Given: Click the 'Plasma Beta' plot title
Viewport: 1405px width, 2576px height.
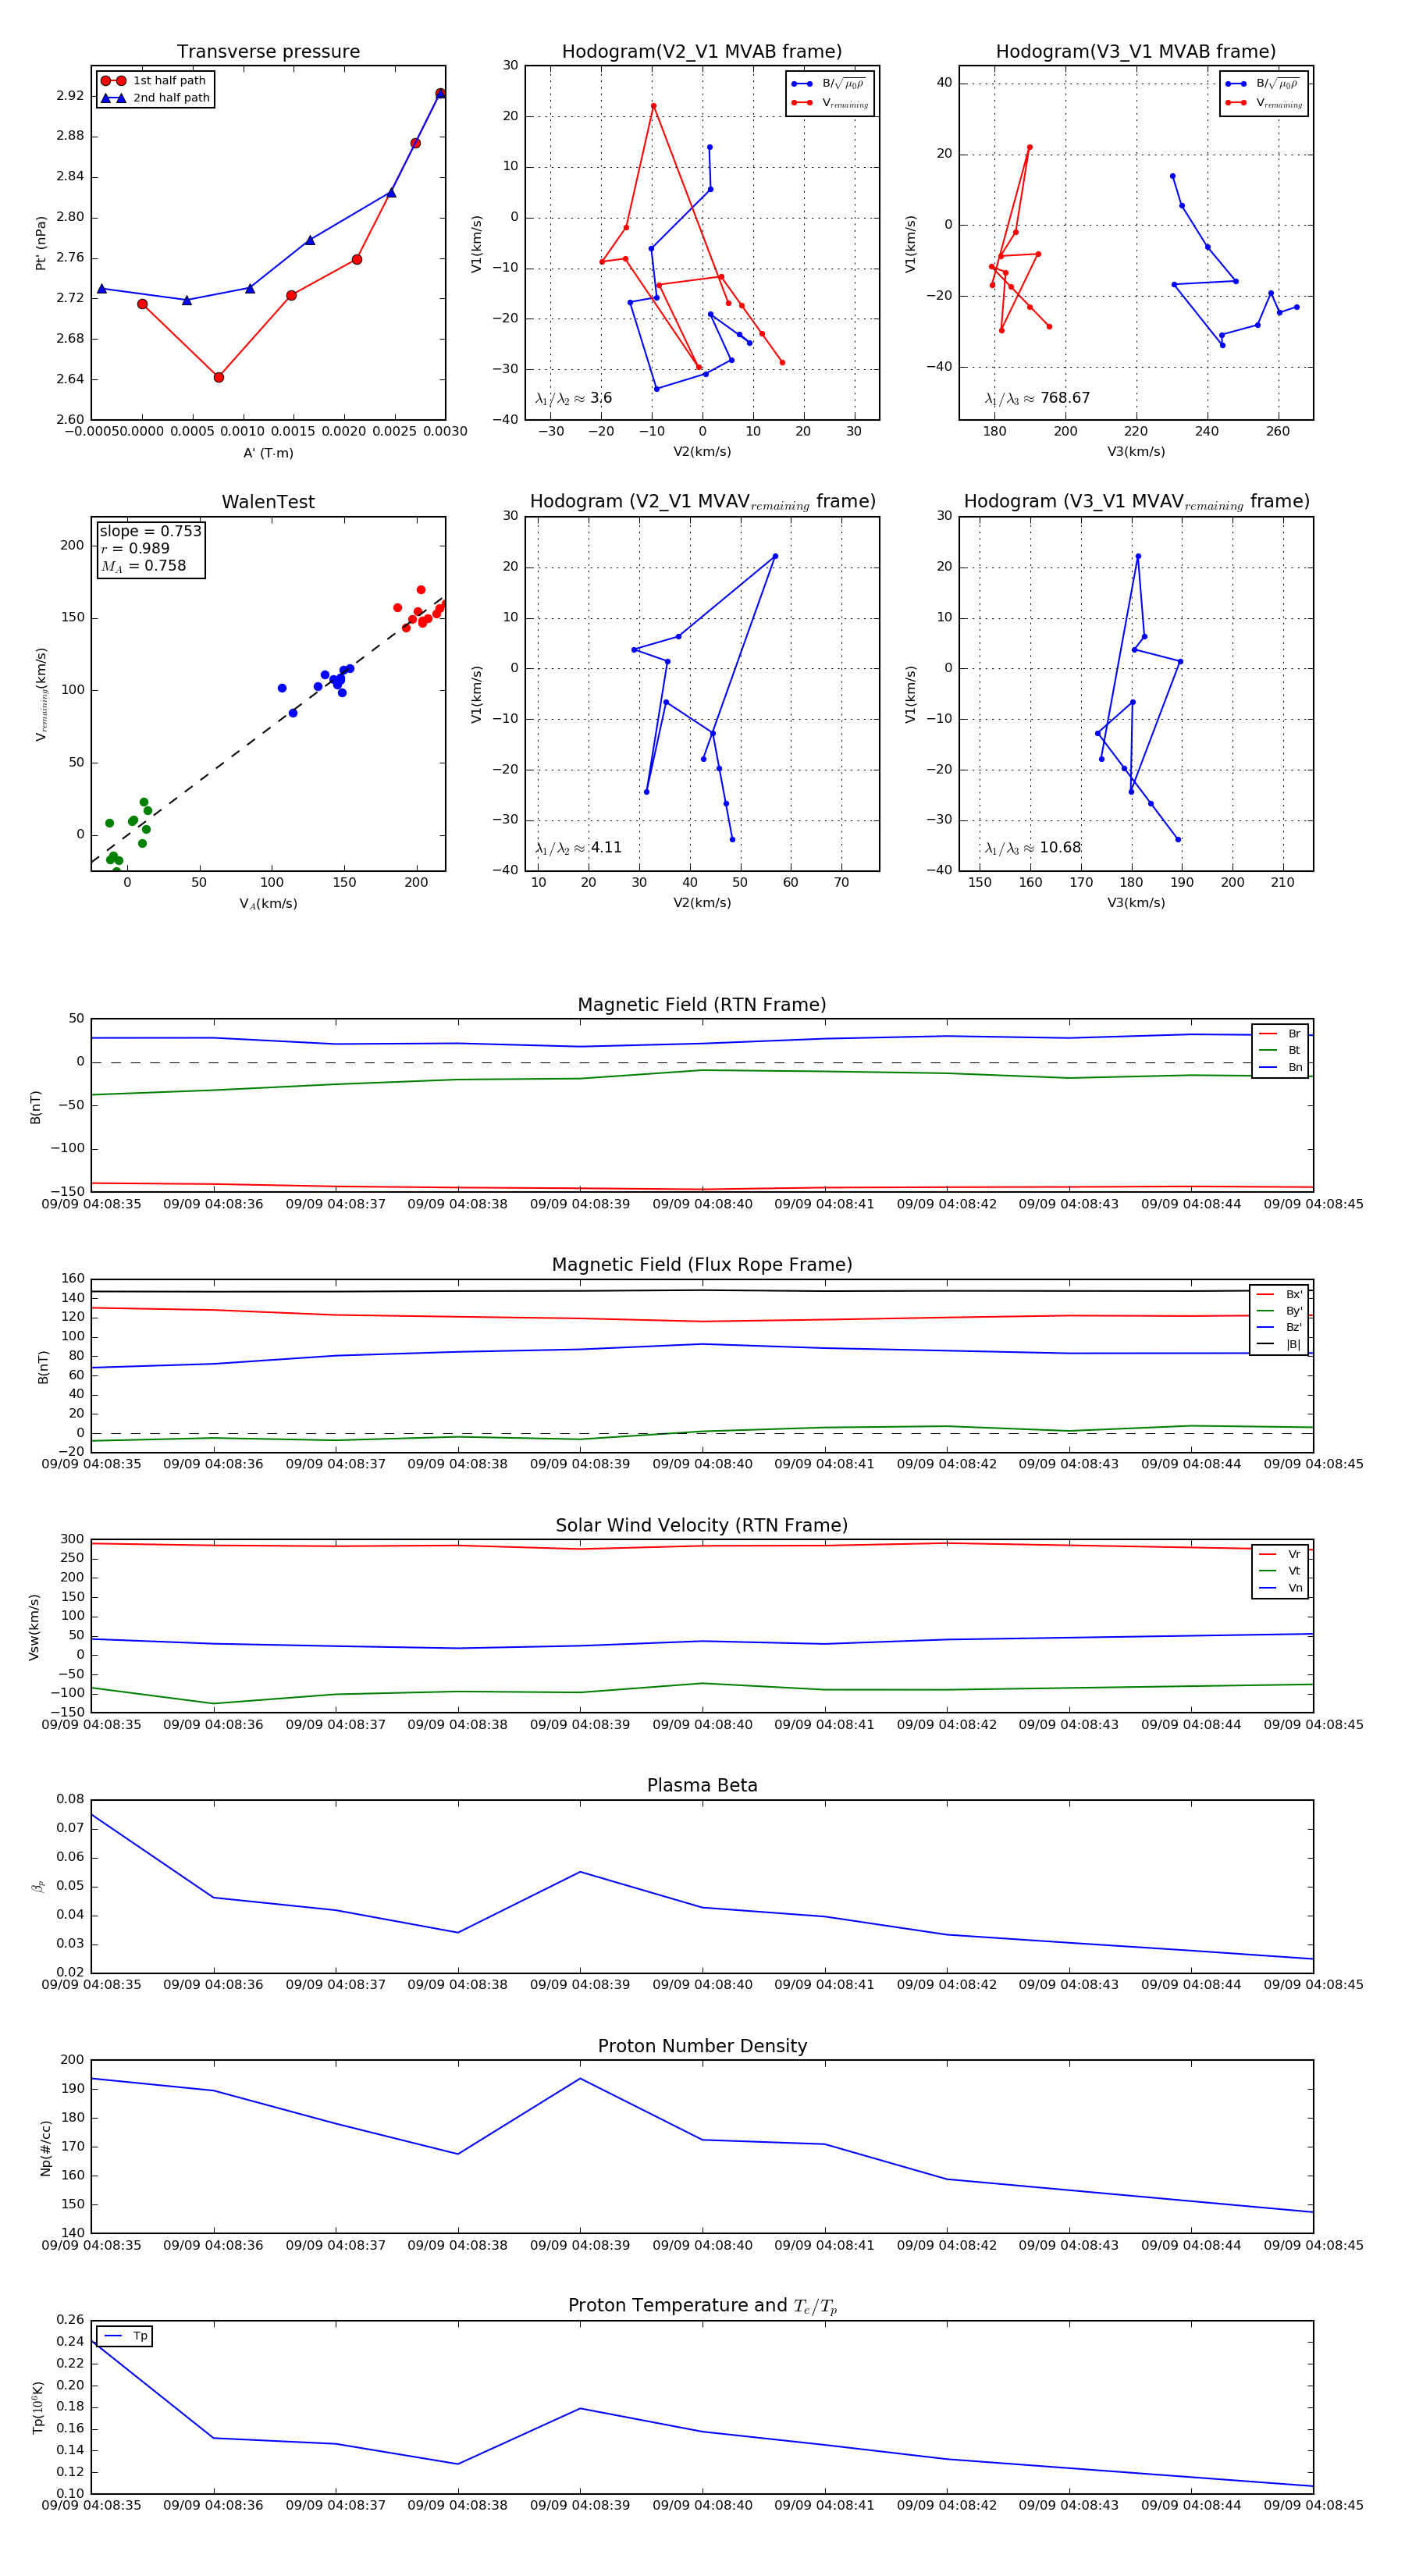Looking at the screenshot, I should [x=702, y=1785].
